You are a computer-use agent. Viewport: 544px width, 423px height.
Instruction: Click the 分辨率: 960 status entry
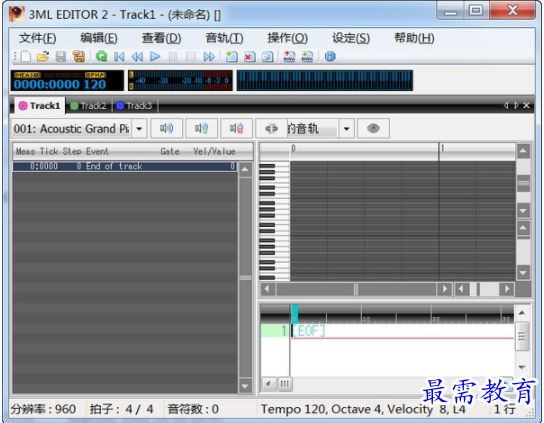pos(43,409)
